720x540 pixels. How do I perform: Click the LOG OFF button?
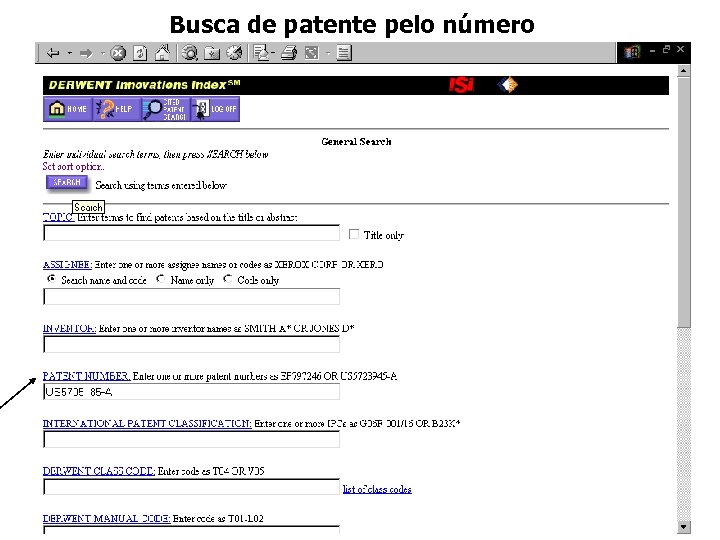(215, 109)
